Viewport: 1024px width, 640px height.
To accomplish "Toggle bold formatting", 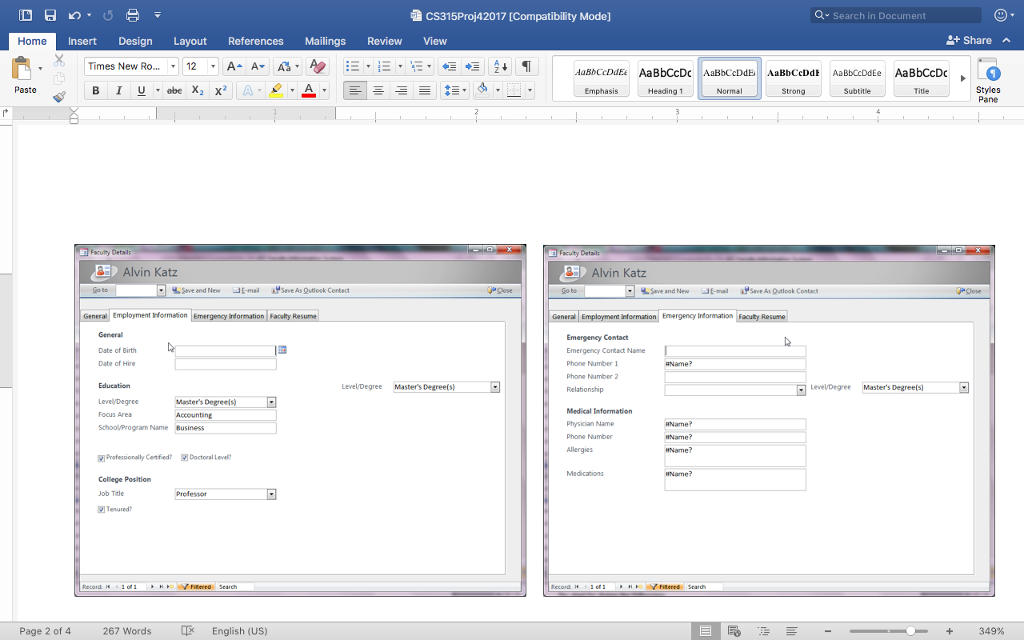I will click(96, 89).
